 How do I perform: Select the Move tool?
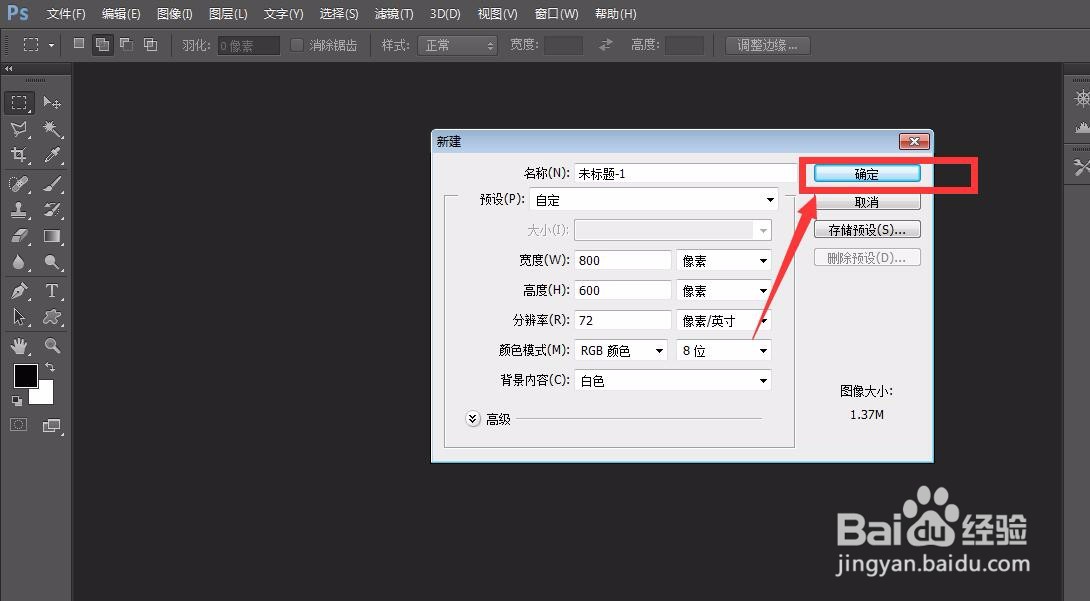coord(52,102)
